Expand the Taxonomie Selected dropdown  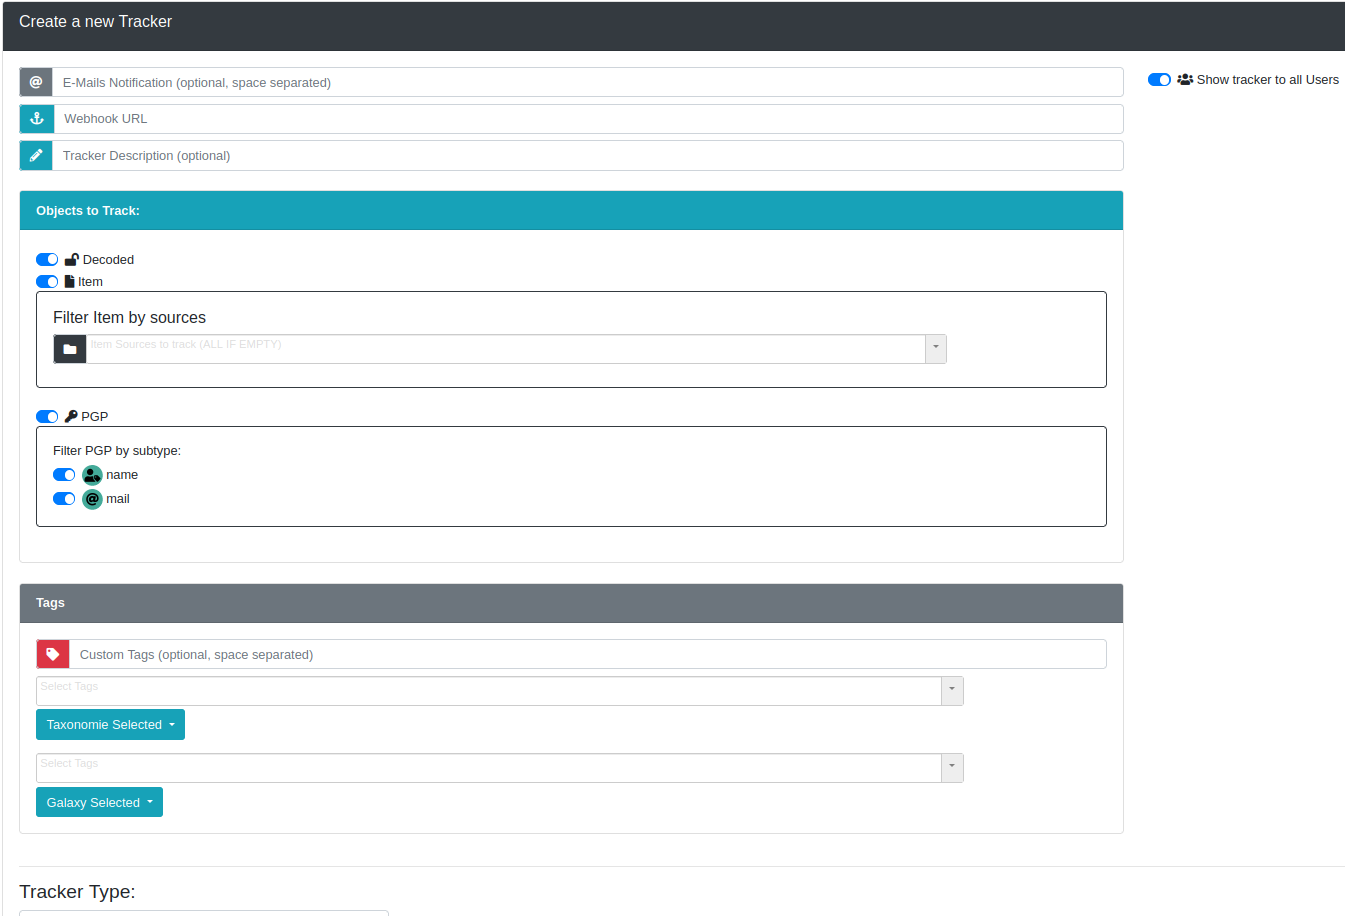(x=110, y=725)
